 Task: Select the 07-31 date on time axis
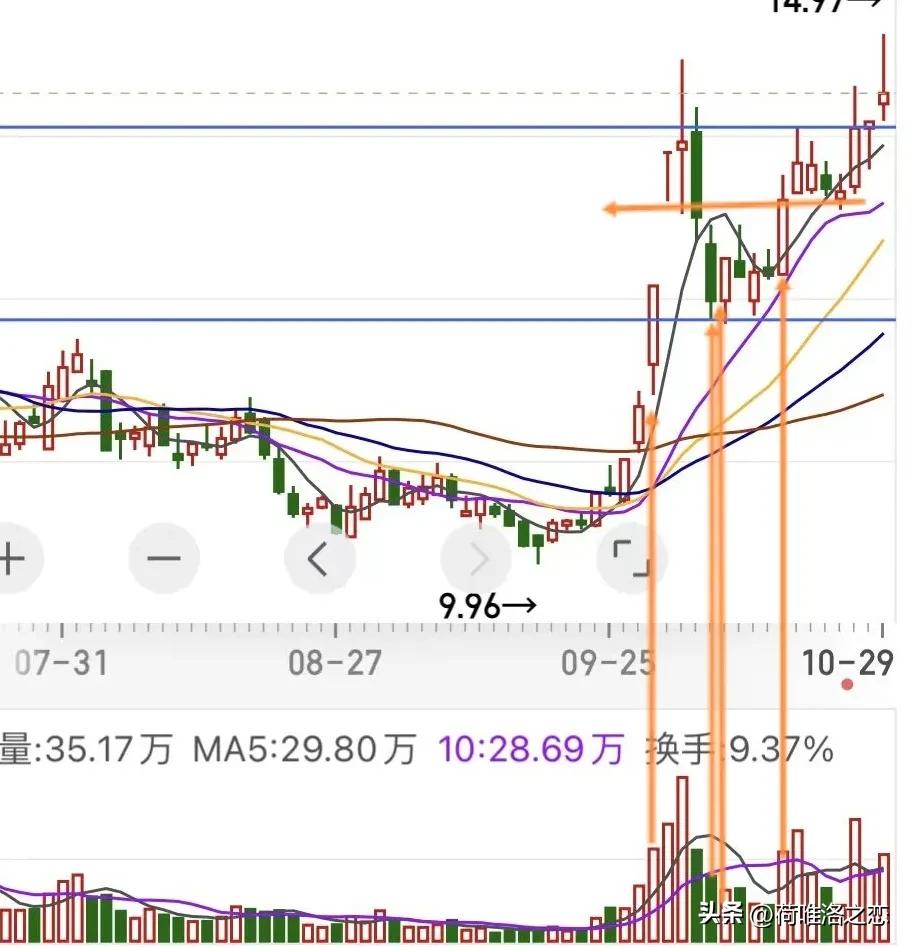(x=60, y=663)
